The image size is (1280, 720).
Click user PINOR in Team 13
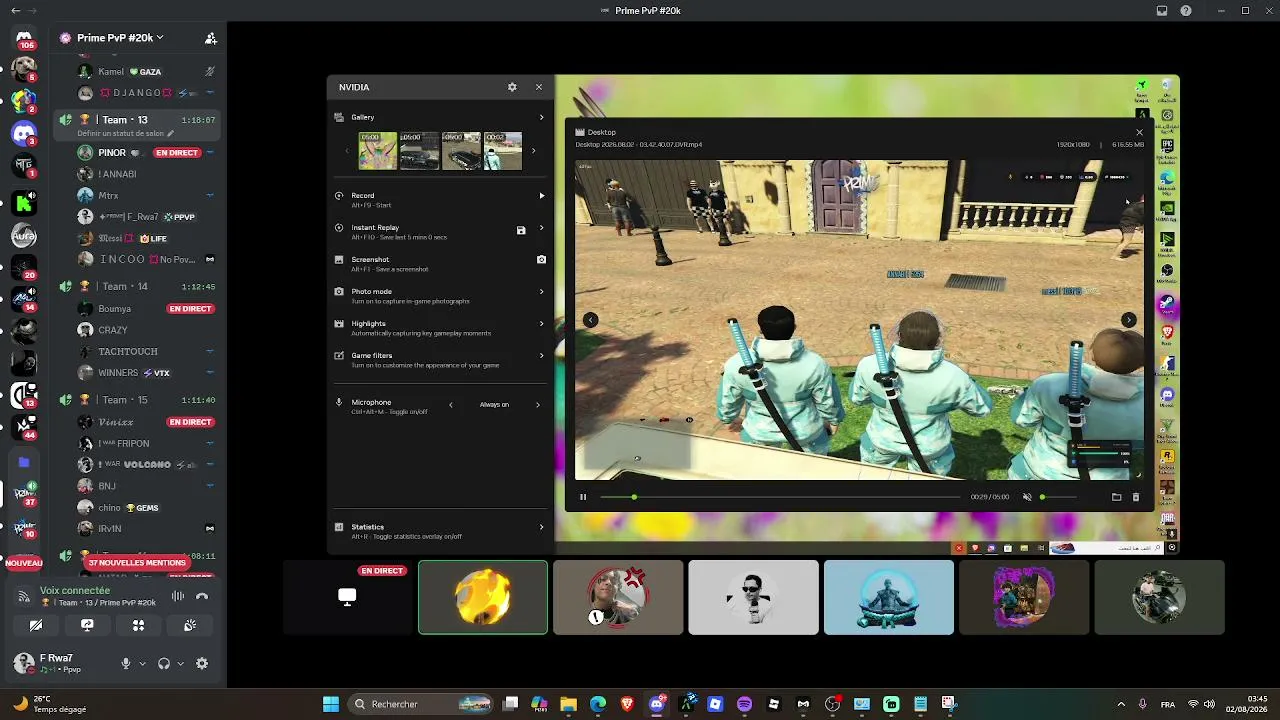(112, 153)
